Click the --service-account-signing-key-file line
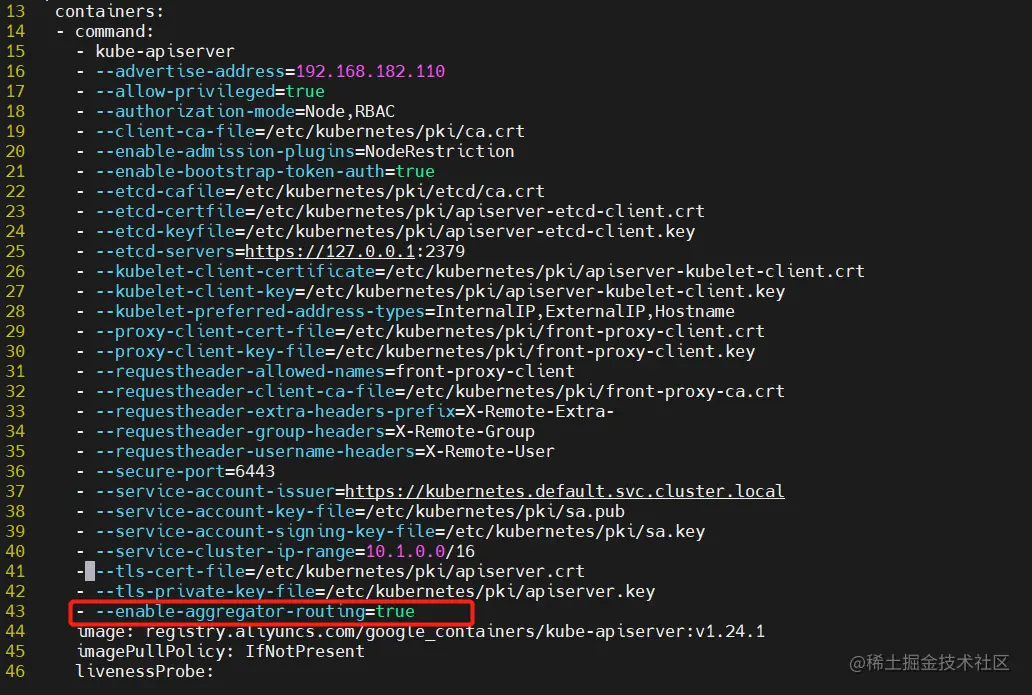 coord(390,531)
